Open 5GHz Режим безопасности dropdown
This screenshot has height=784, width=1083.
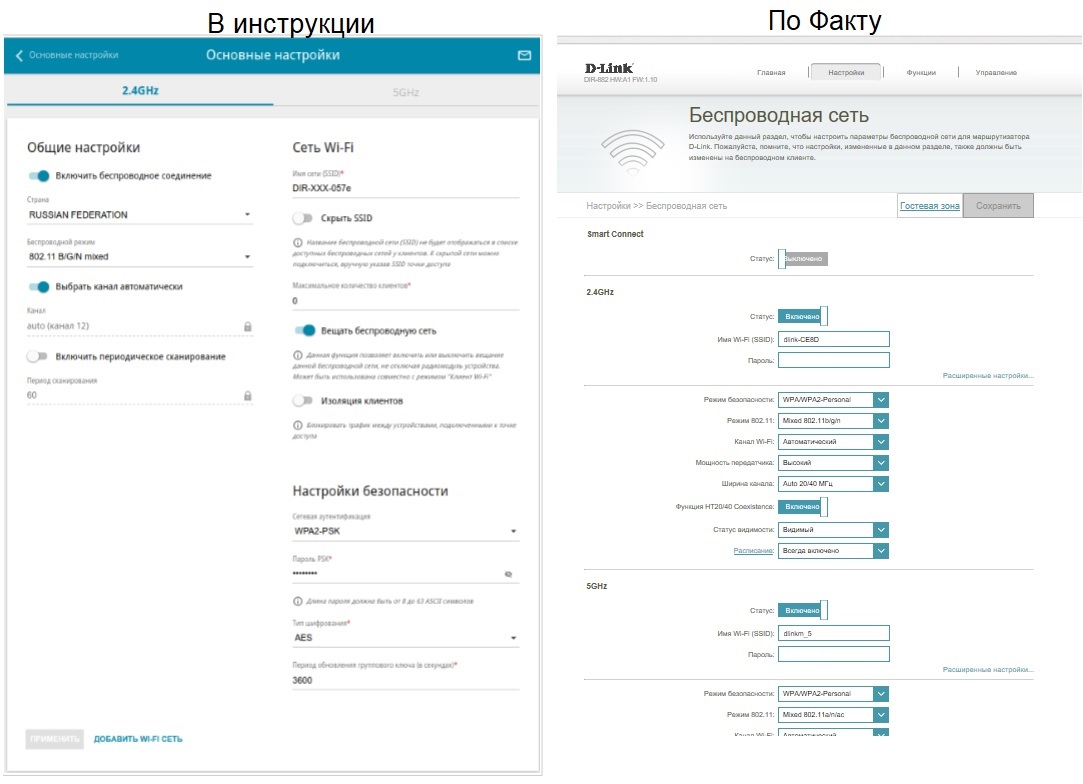[x=833, y=694]
